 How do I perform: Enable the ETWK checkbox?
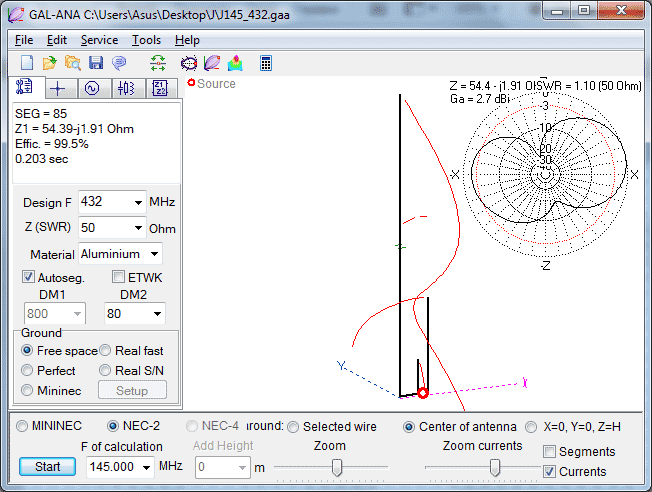(119, 277)
